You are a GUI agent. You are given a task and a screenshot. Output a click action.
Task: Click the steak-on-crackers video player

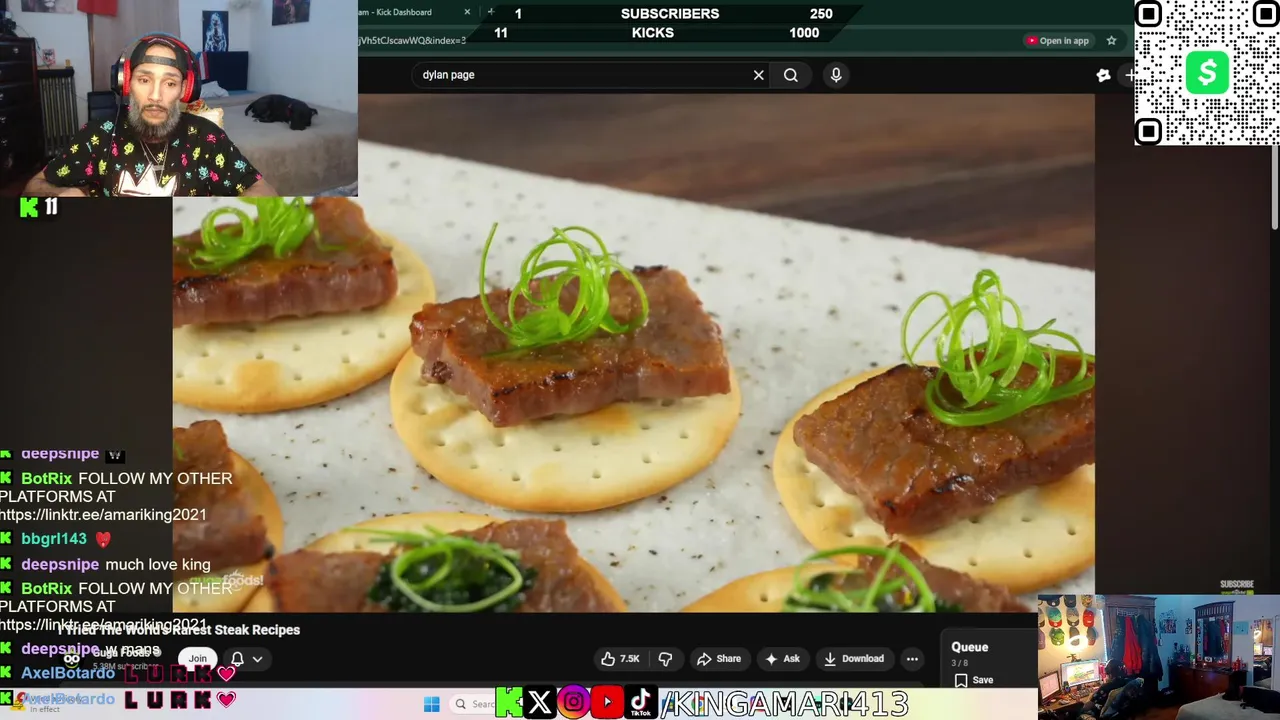coord(634,353)
